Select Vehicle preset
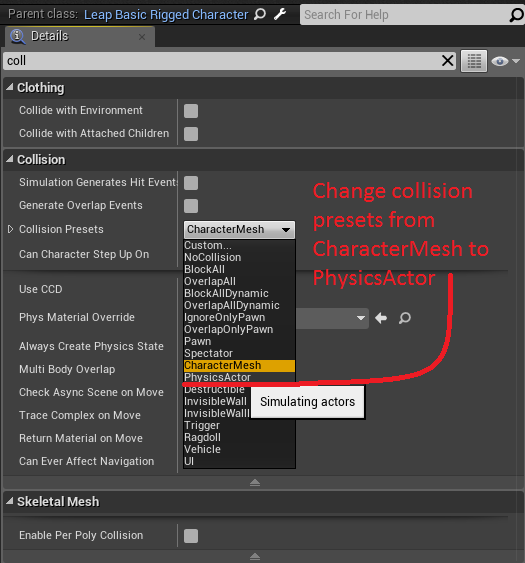Image resolution: width=525 pixels, height=563 pixels. tap(239, 450)
